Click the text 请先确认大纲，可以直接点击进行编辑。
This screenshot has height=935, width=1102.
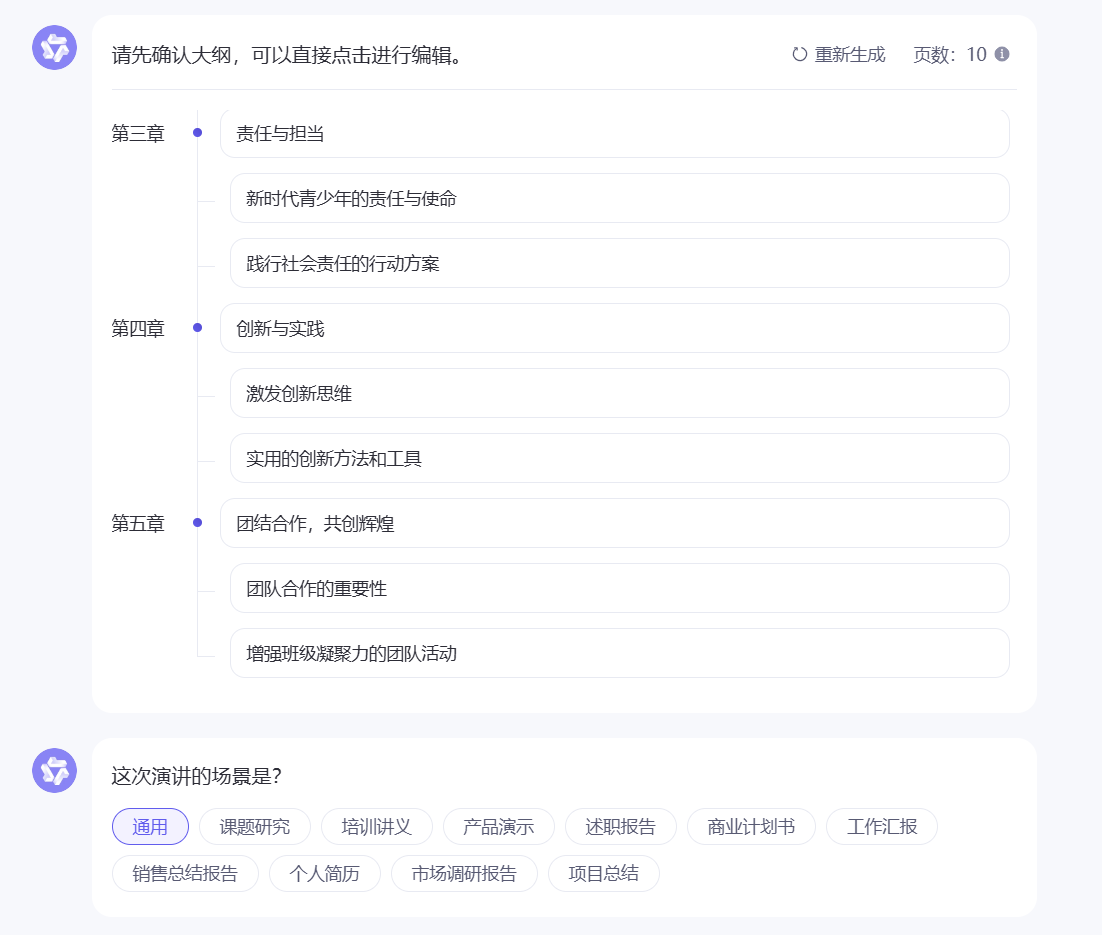pos(289,55)
